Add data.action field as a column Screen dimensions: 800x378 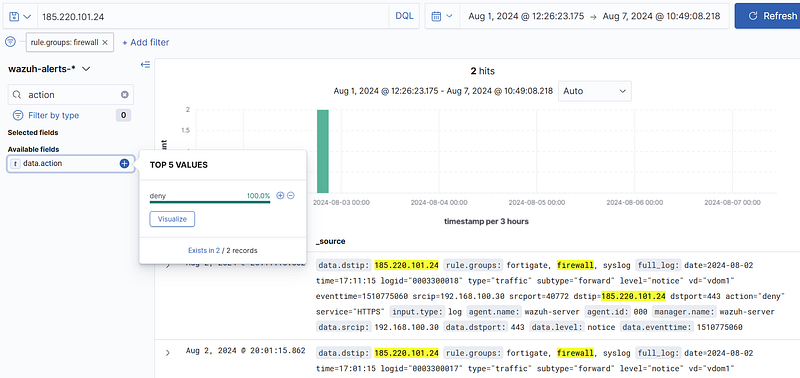click(x=124, y=164)
